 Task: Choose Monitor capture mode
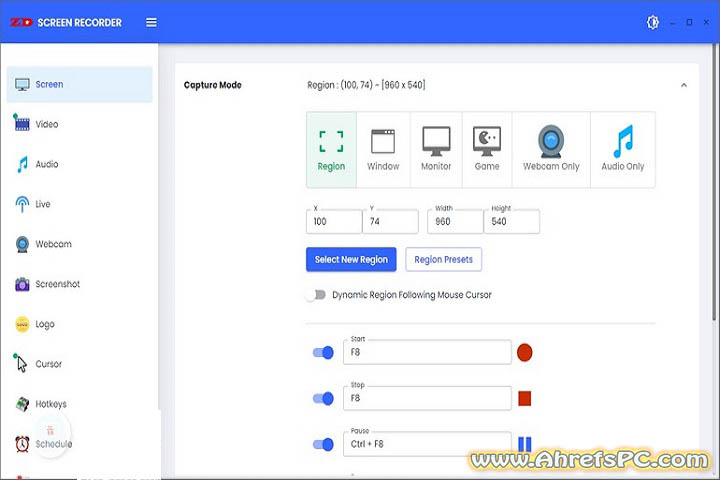coord(436,150)
